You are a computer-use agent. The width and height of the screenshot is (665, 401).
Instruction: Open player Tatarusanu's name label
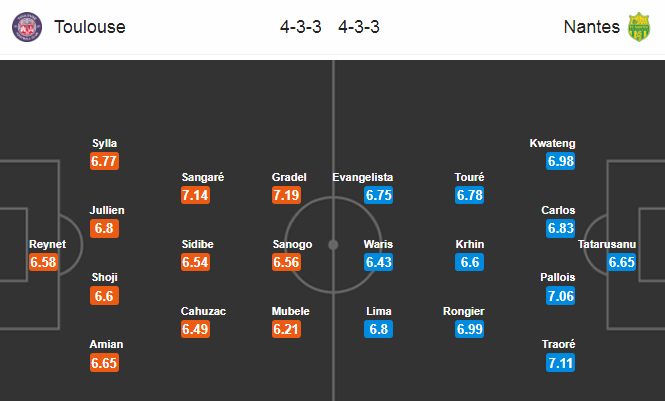(x=607, y=244)
